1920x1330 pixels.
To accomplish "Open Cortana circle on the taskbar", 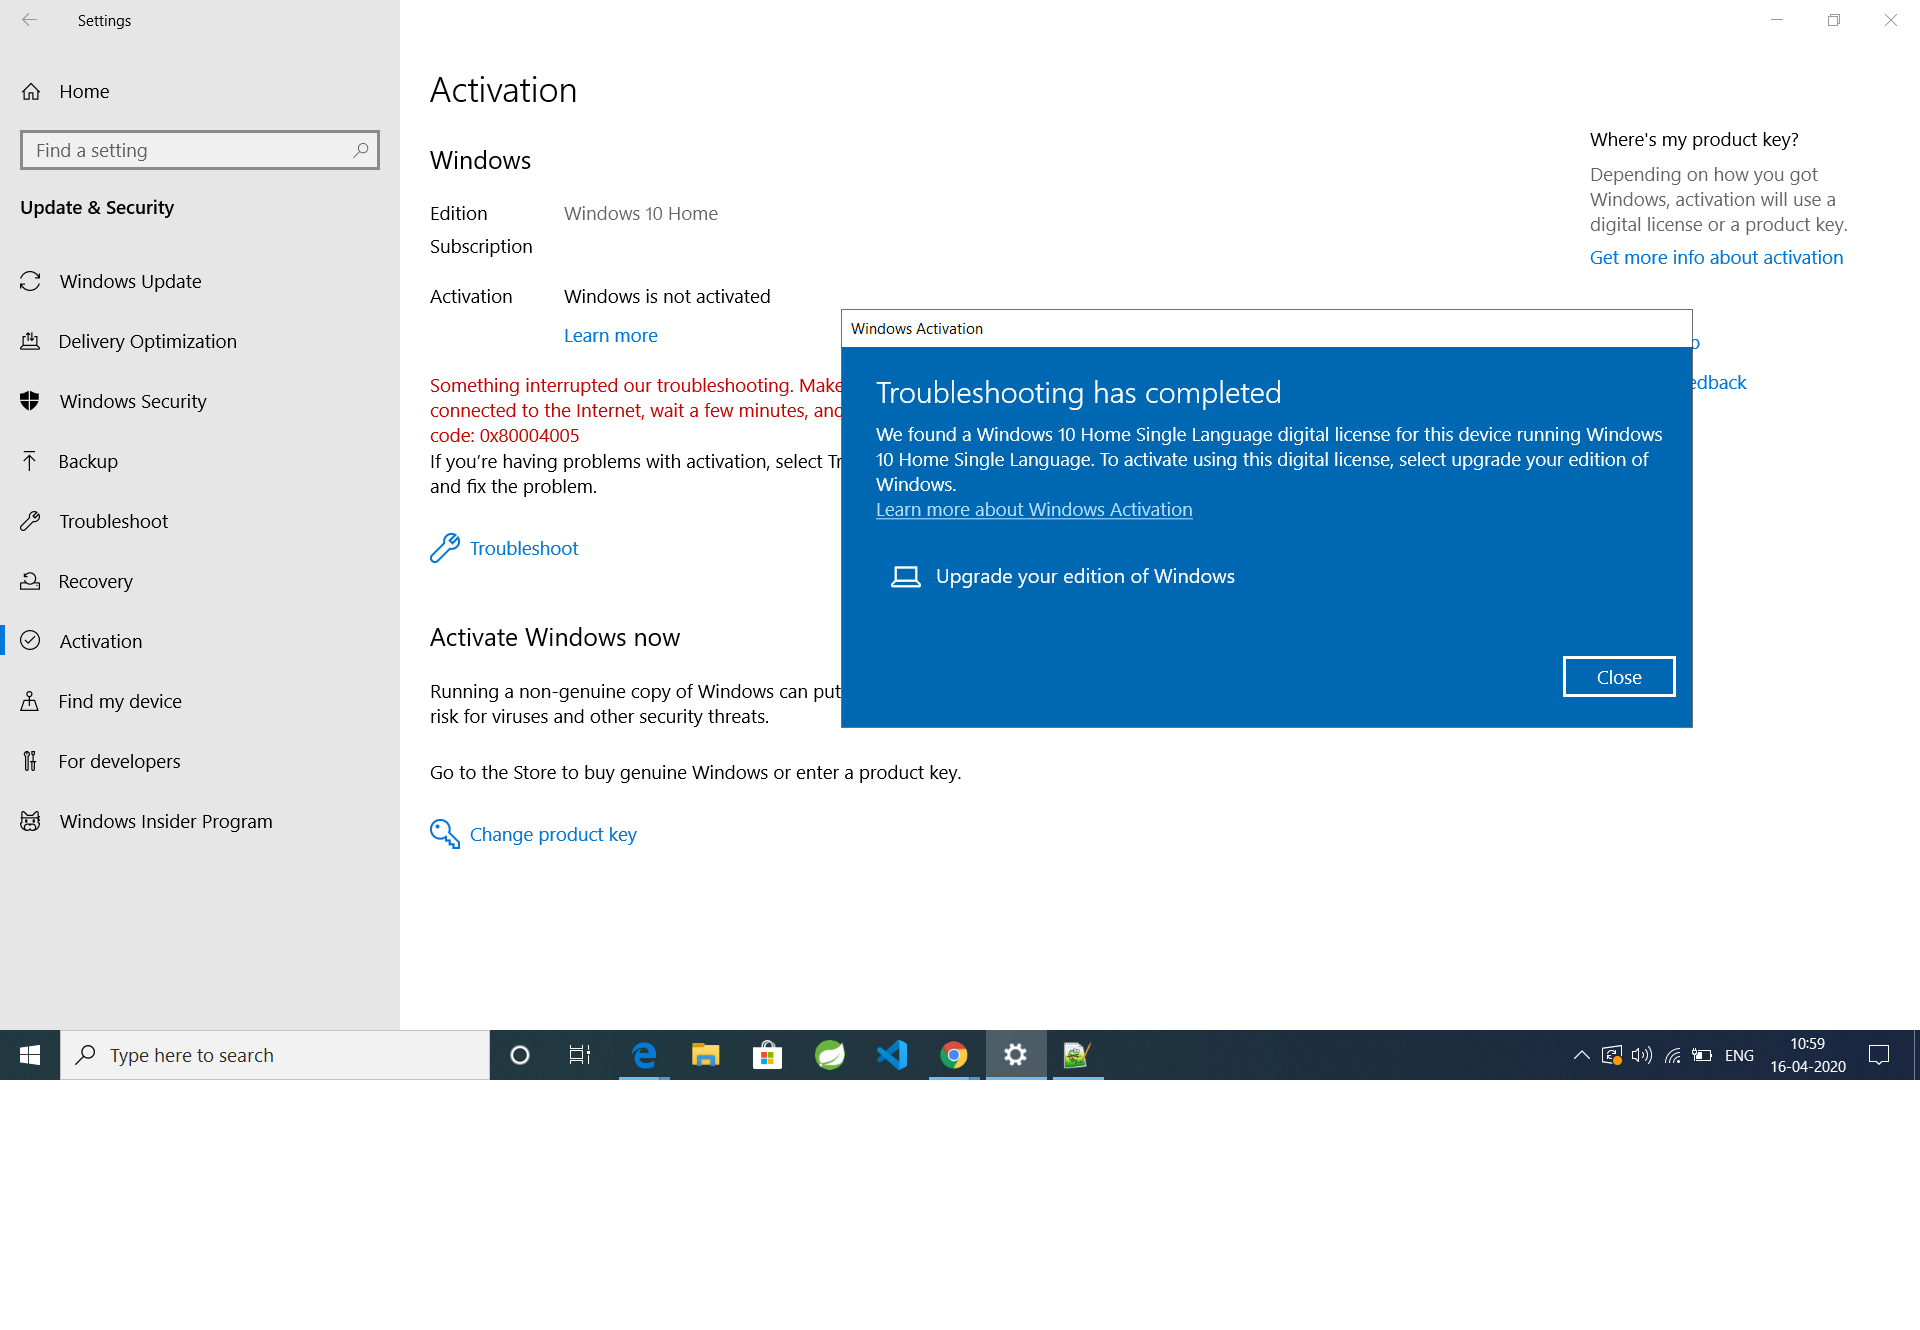I will point(520,1055).
